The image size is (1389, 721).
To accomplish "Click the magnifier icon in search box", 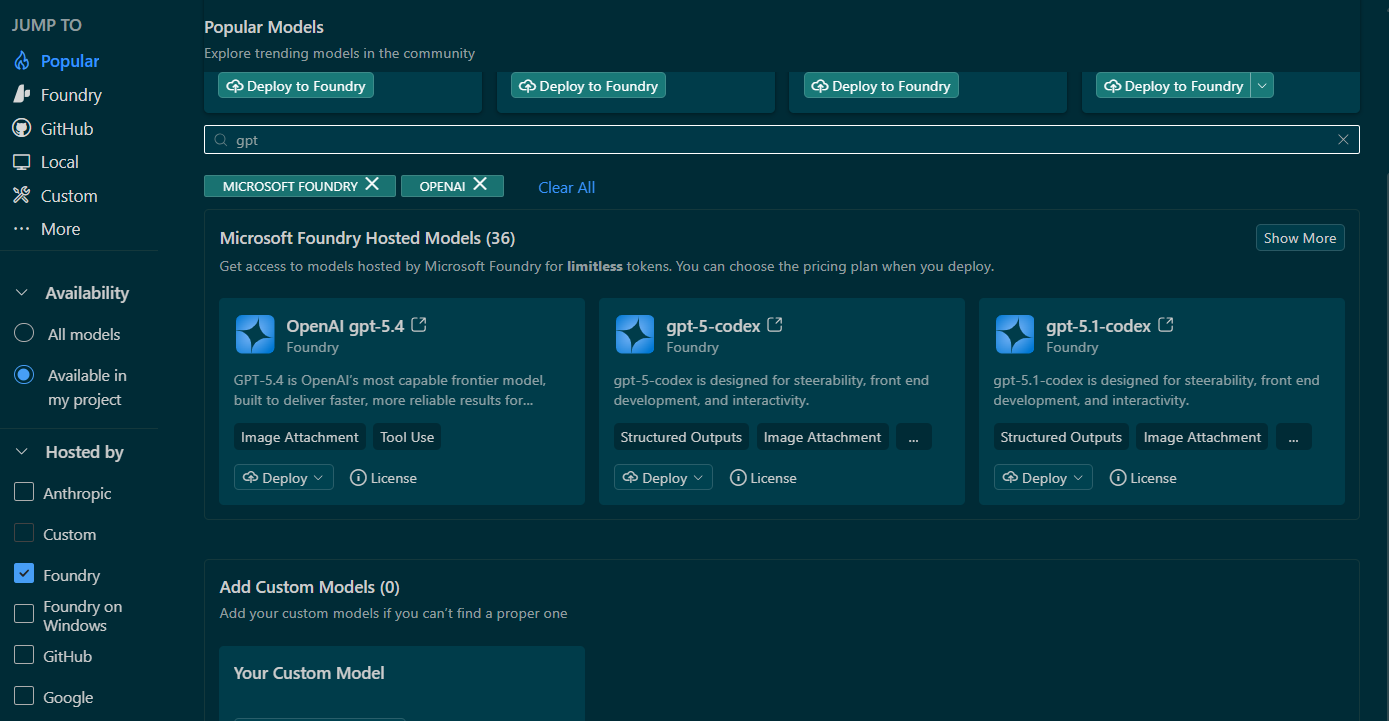I will coord(221,140).
